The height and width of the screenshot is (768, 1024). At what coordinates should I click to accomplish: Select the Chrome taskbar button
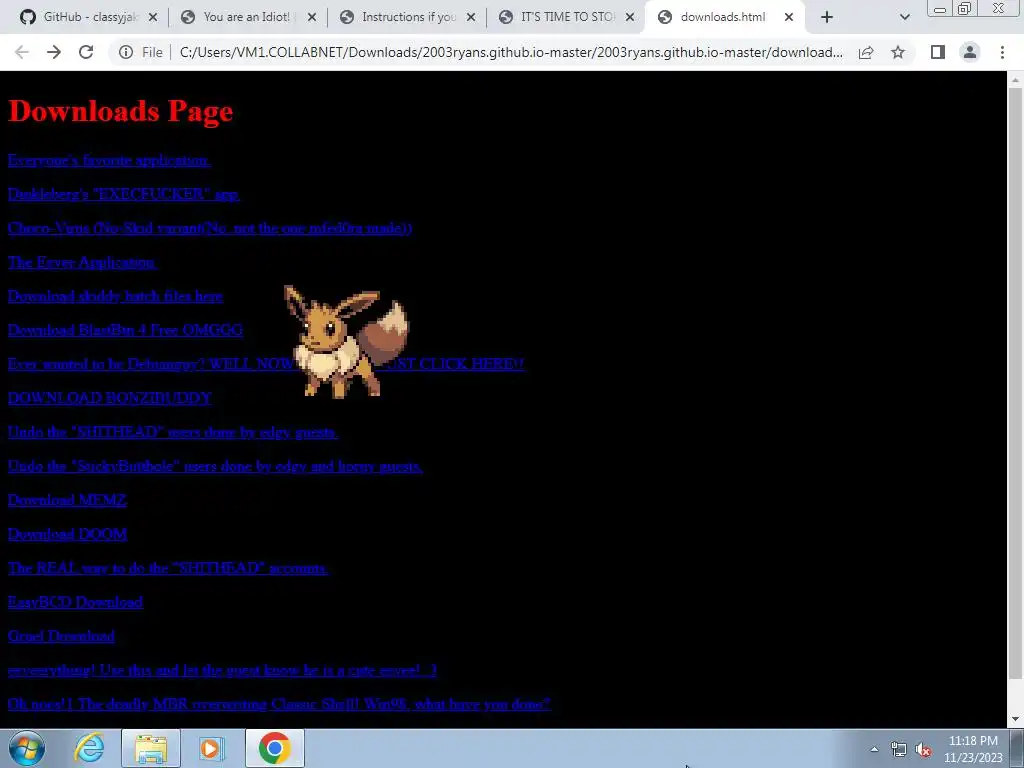[274, 748]
